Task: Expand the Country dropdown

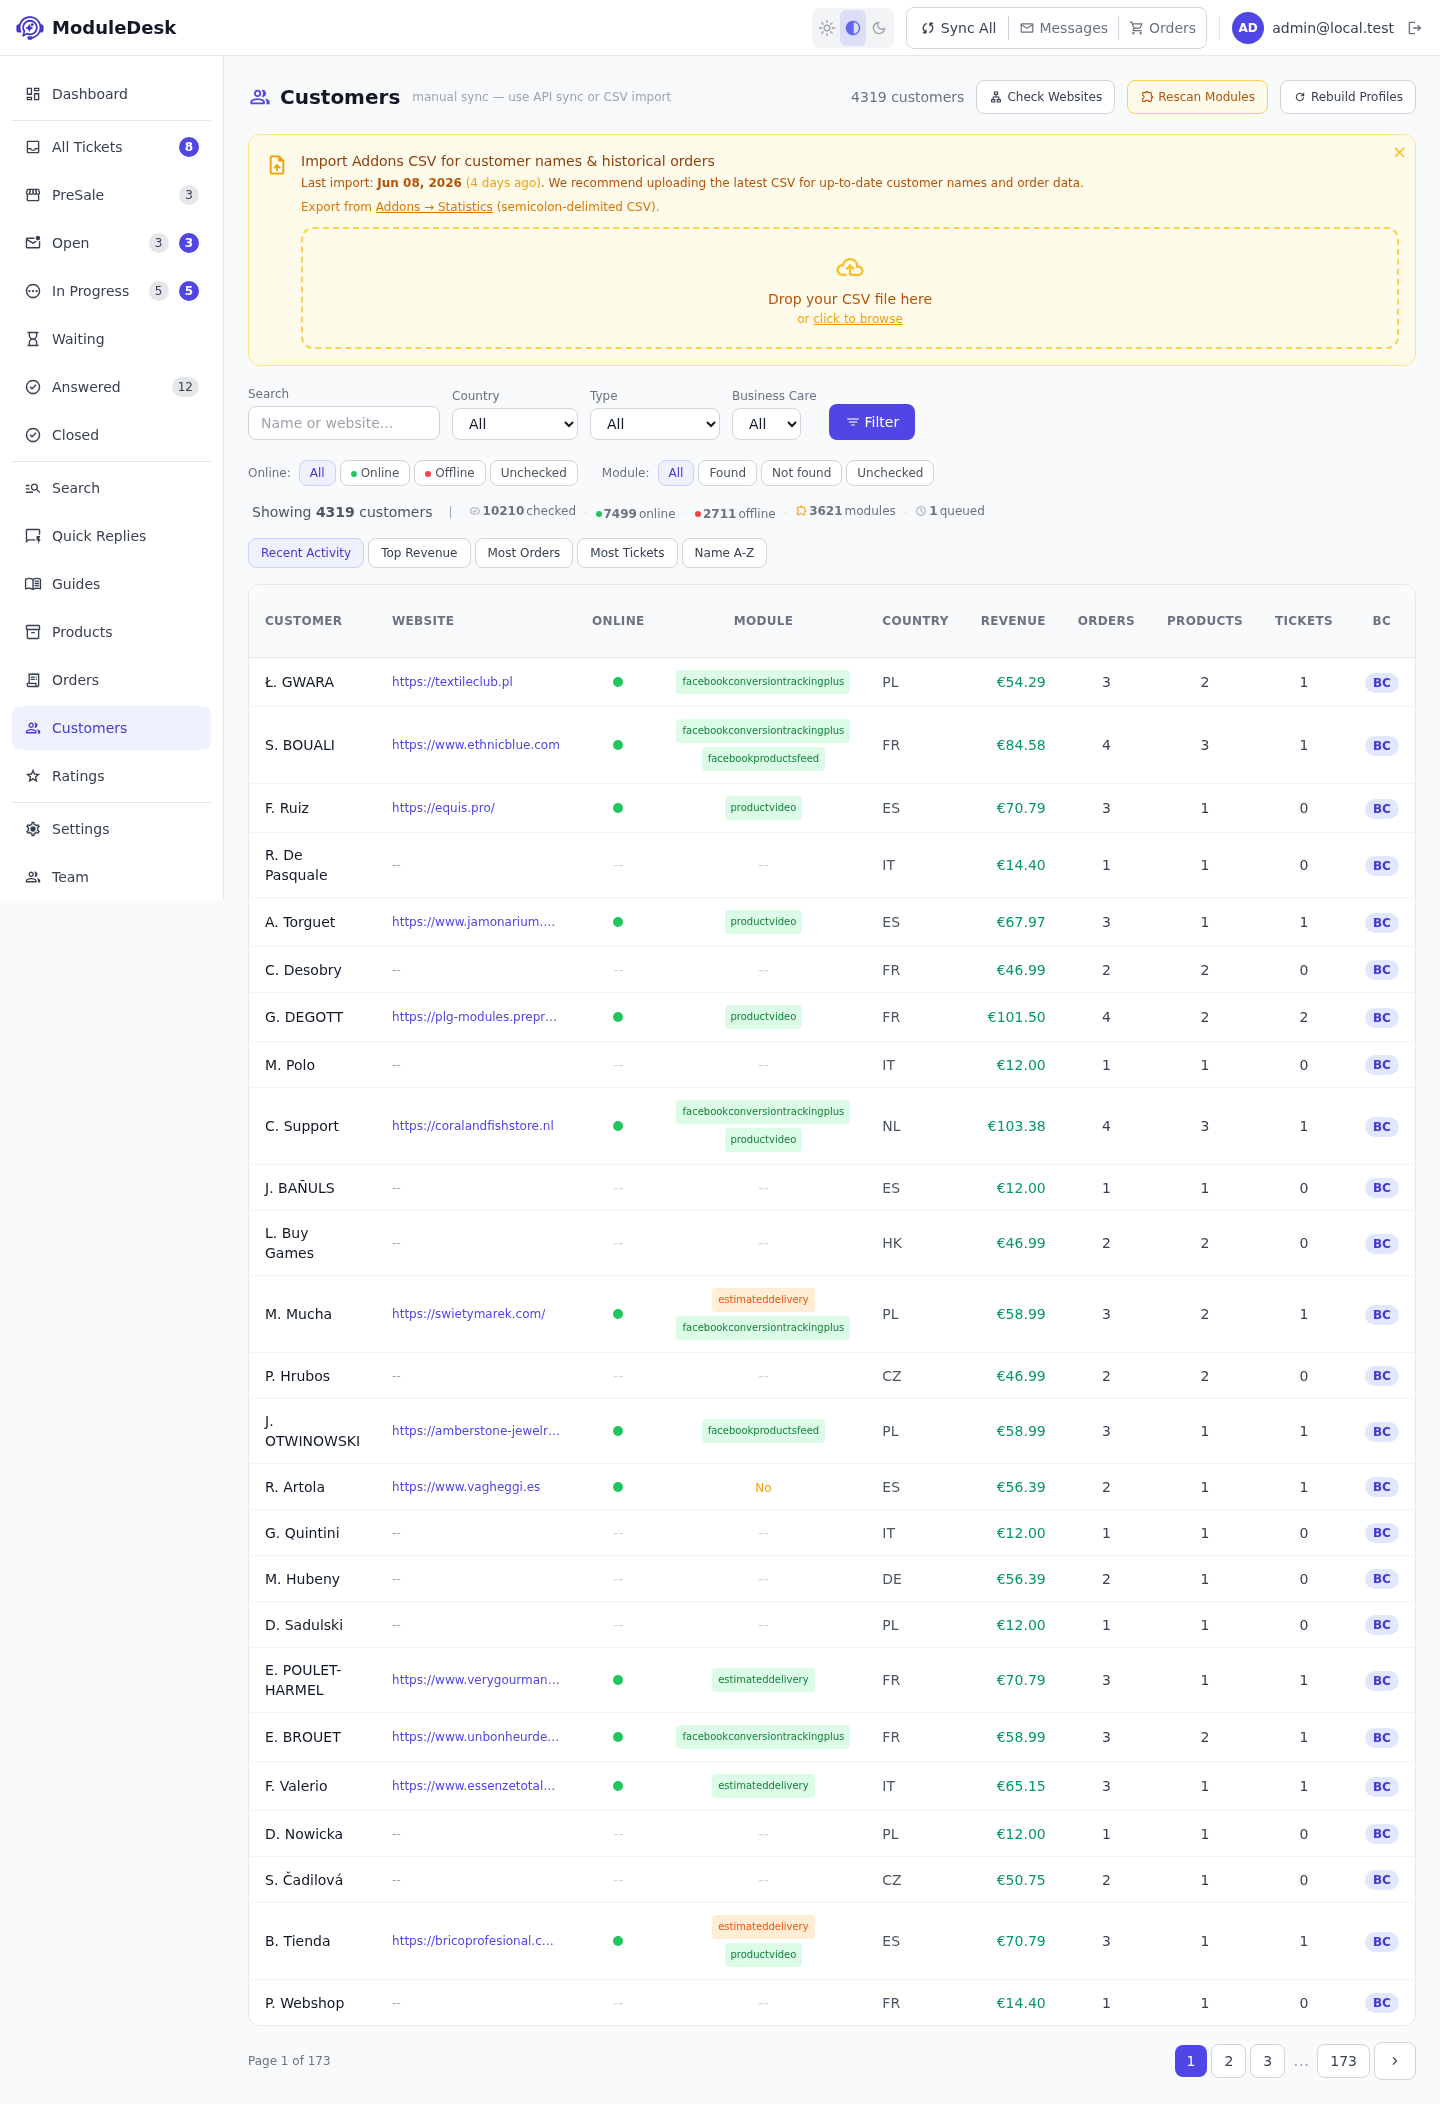Action: [x=515, y=424]
